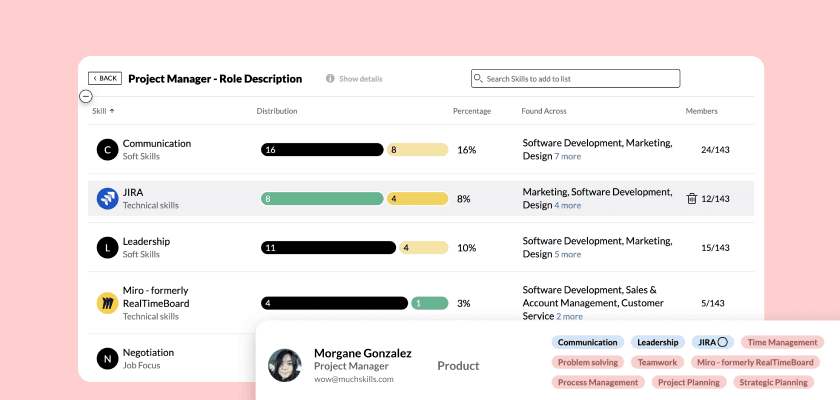Click the pink Miro - formerly RealTimeBoard tag

(x=755, y=362)
